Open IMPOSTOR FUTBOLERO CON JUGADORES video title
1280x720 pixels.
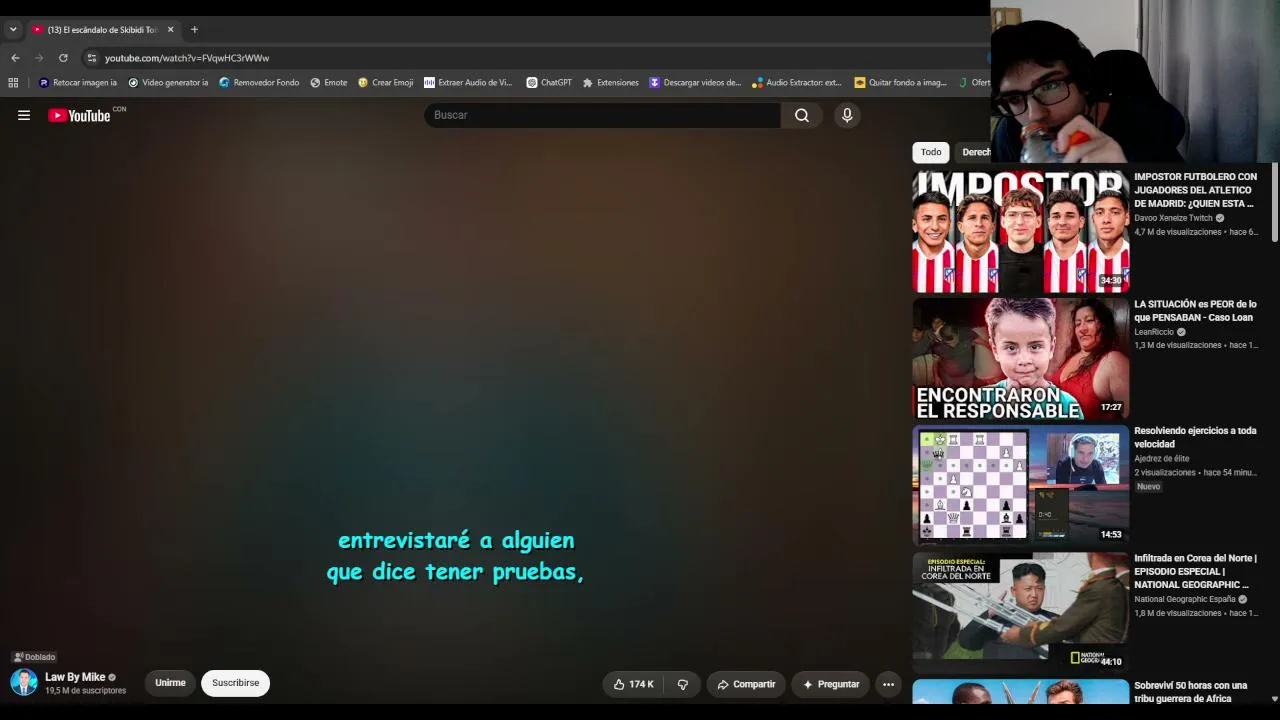pos(1196,190)
